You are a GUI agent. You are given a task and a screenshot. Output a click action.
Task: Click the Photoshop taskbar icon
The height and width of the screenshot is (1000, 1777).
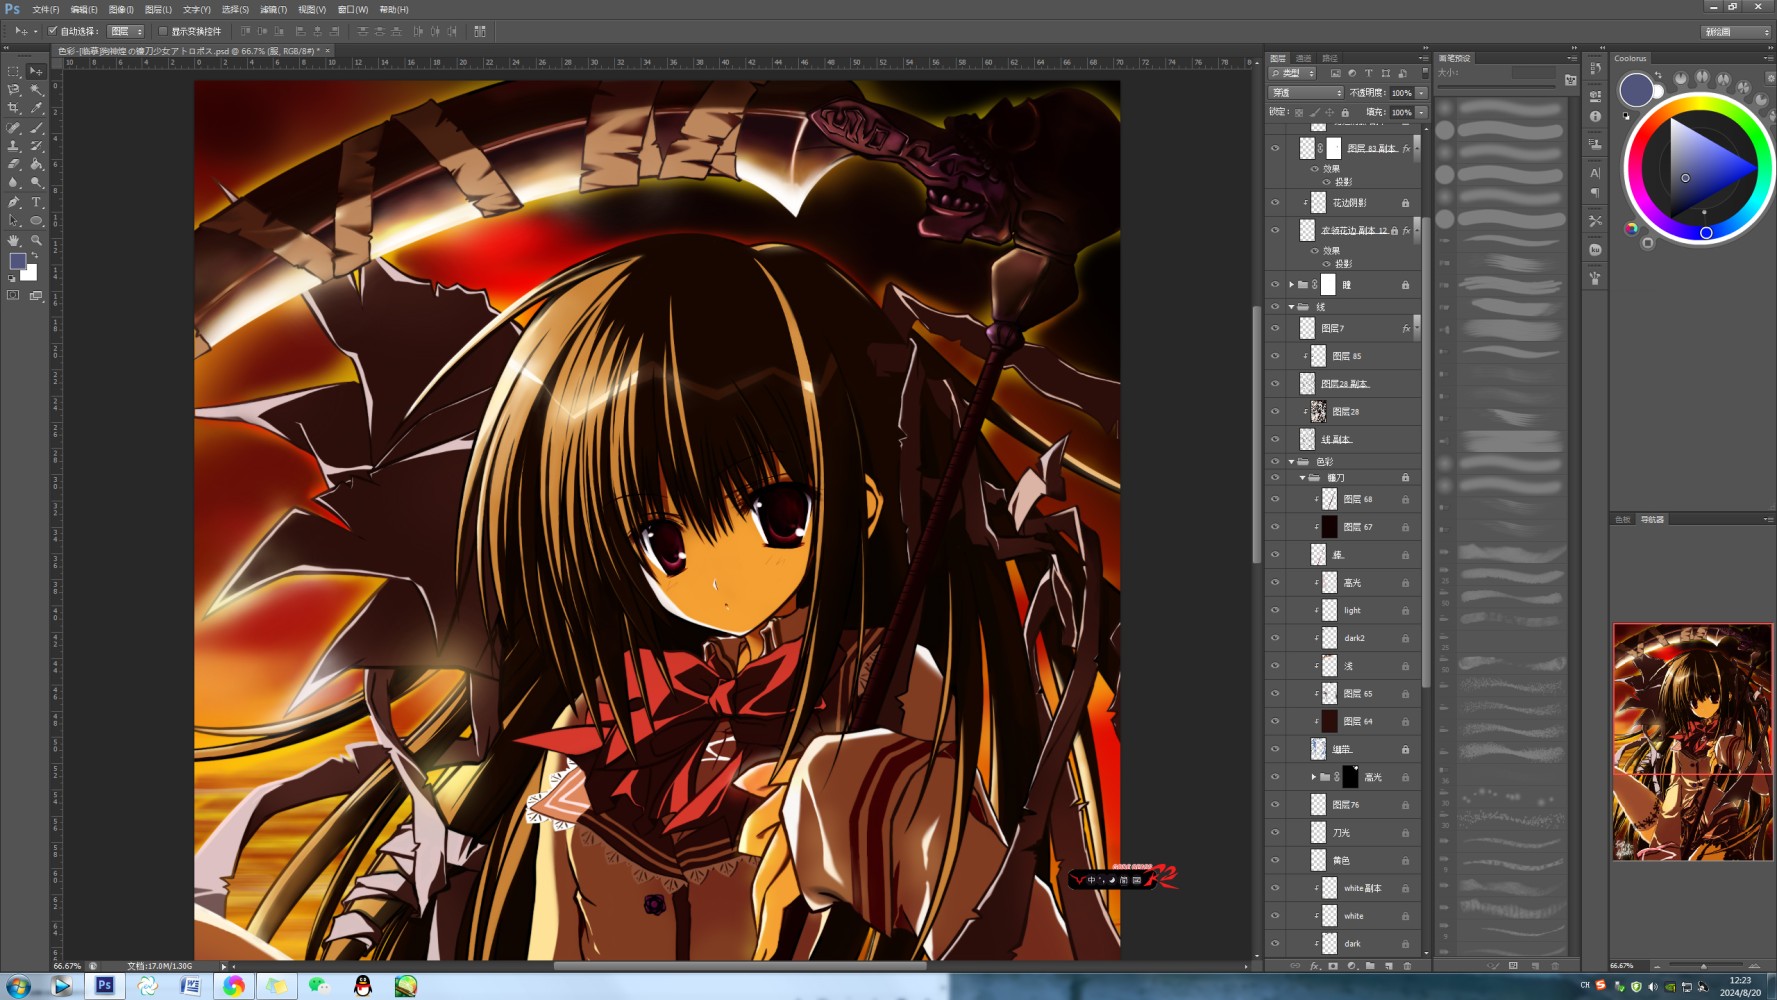104,986
